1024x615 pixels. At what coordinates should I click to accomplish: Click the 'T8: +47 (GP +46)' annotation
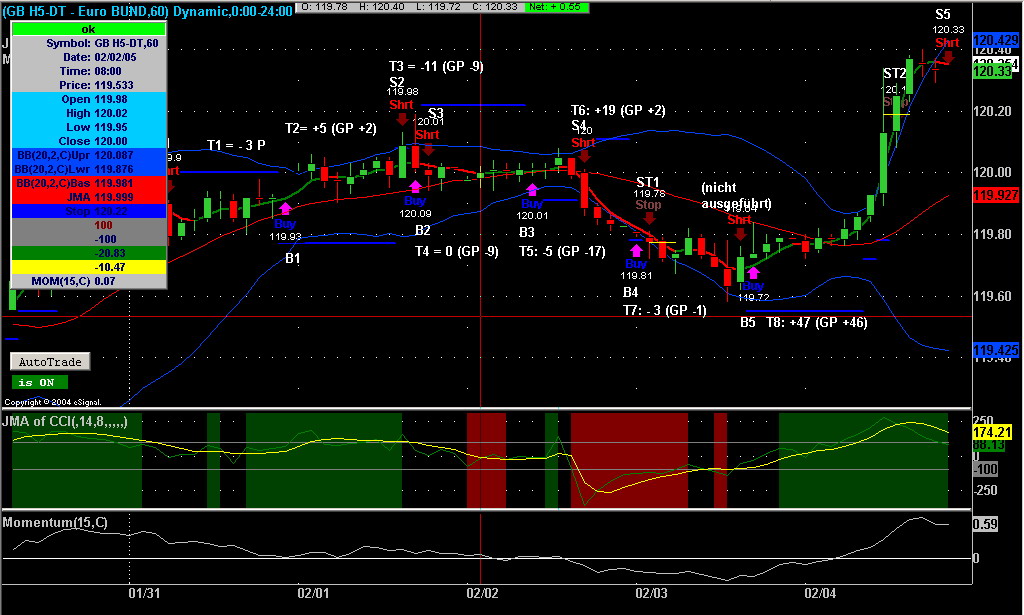coord(817,323)
